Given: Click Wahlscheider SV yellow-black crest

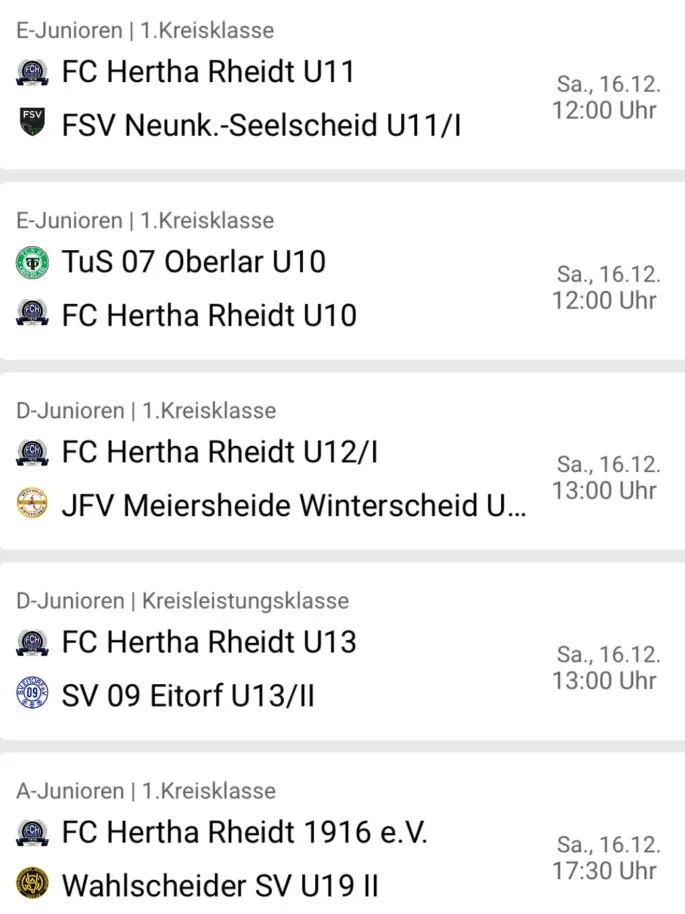Looking at the screenshot, I should click(x=32, y=883).
